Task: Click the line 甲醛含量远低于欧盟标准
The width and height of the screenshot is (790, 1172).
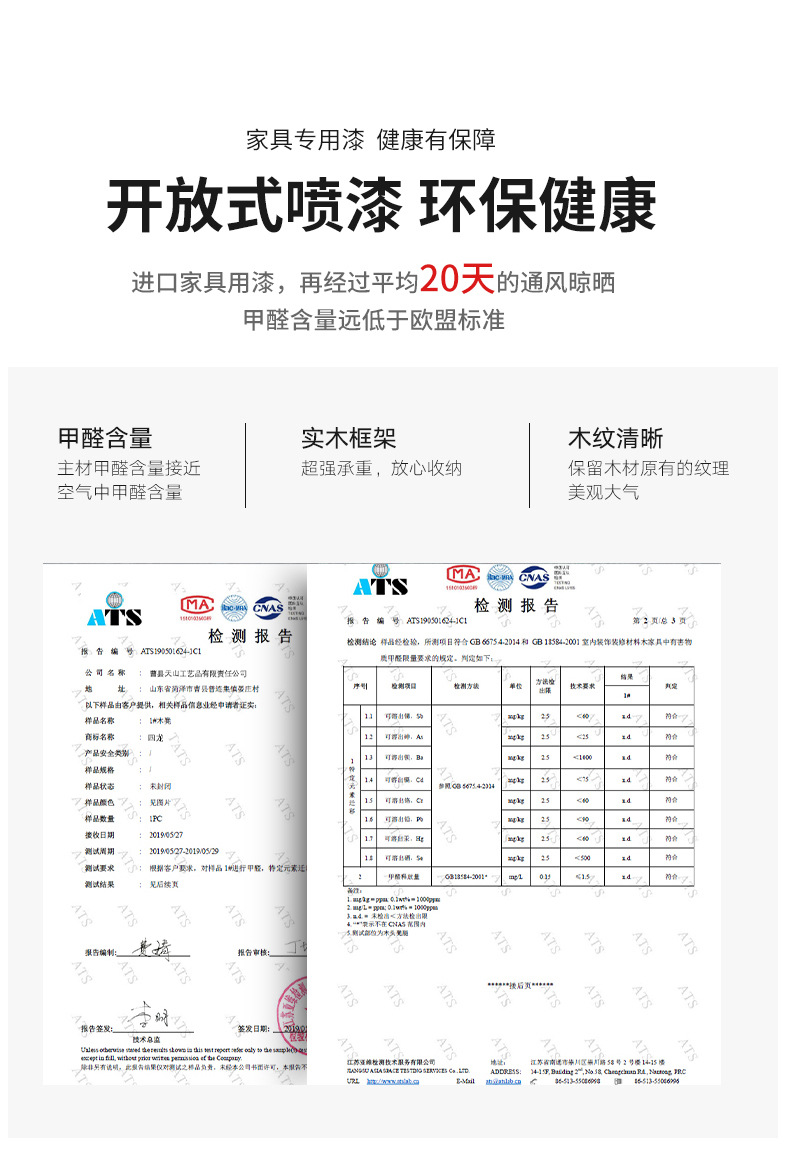Action: 374,320
